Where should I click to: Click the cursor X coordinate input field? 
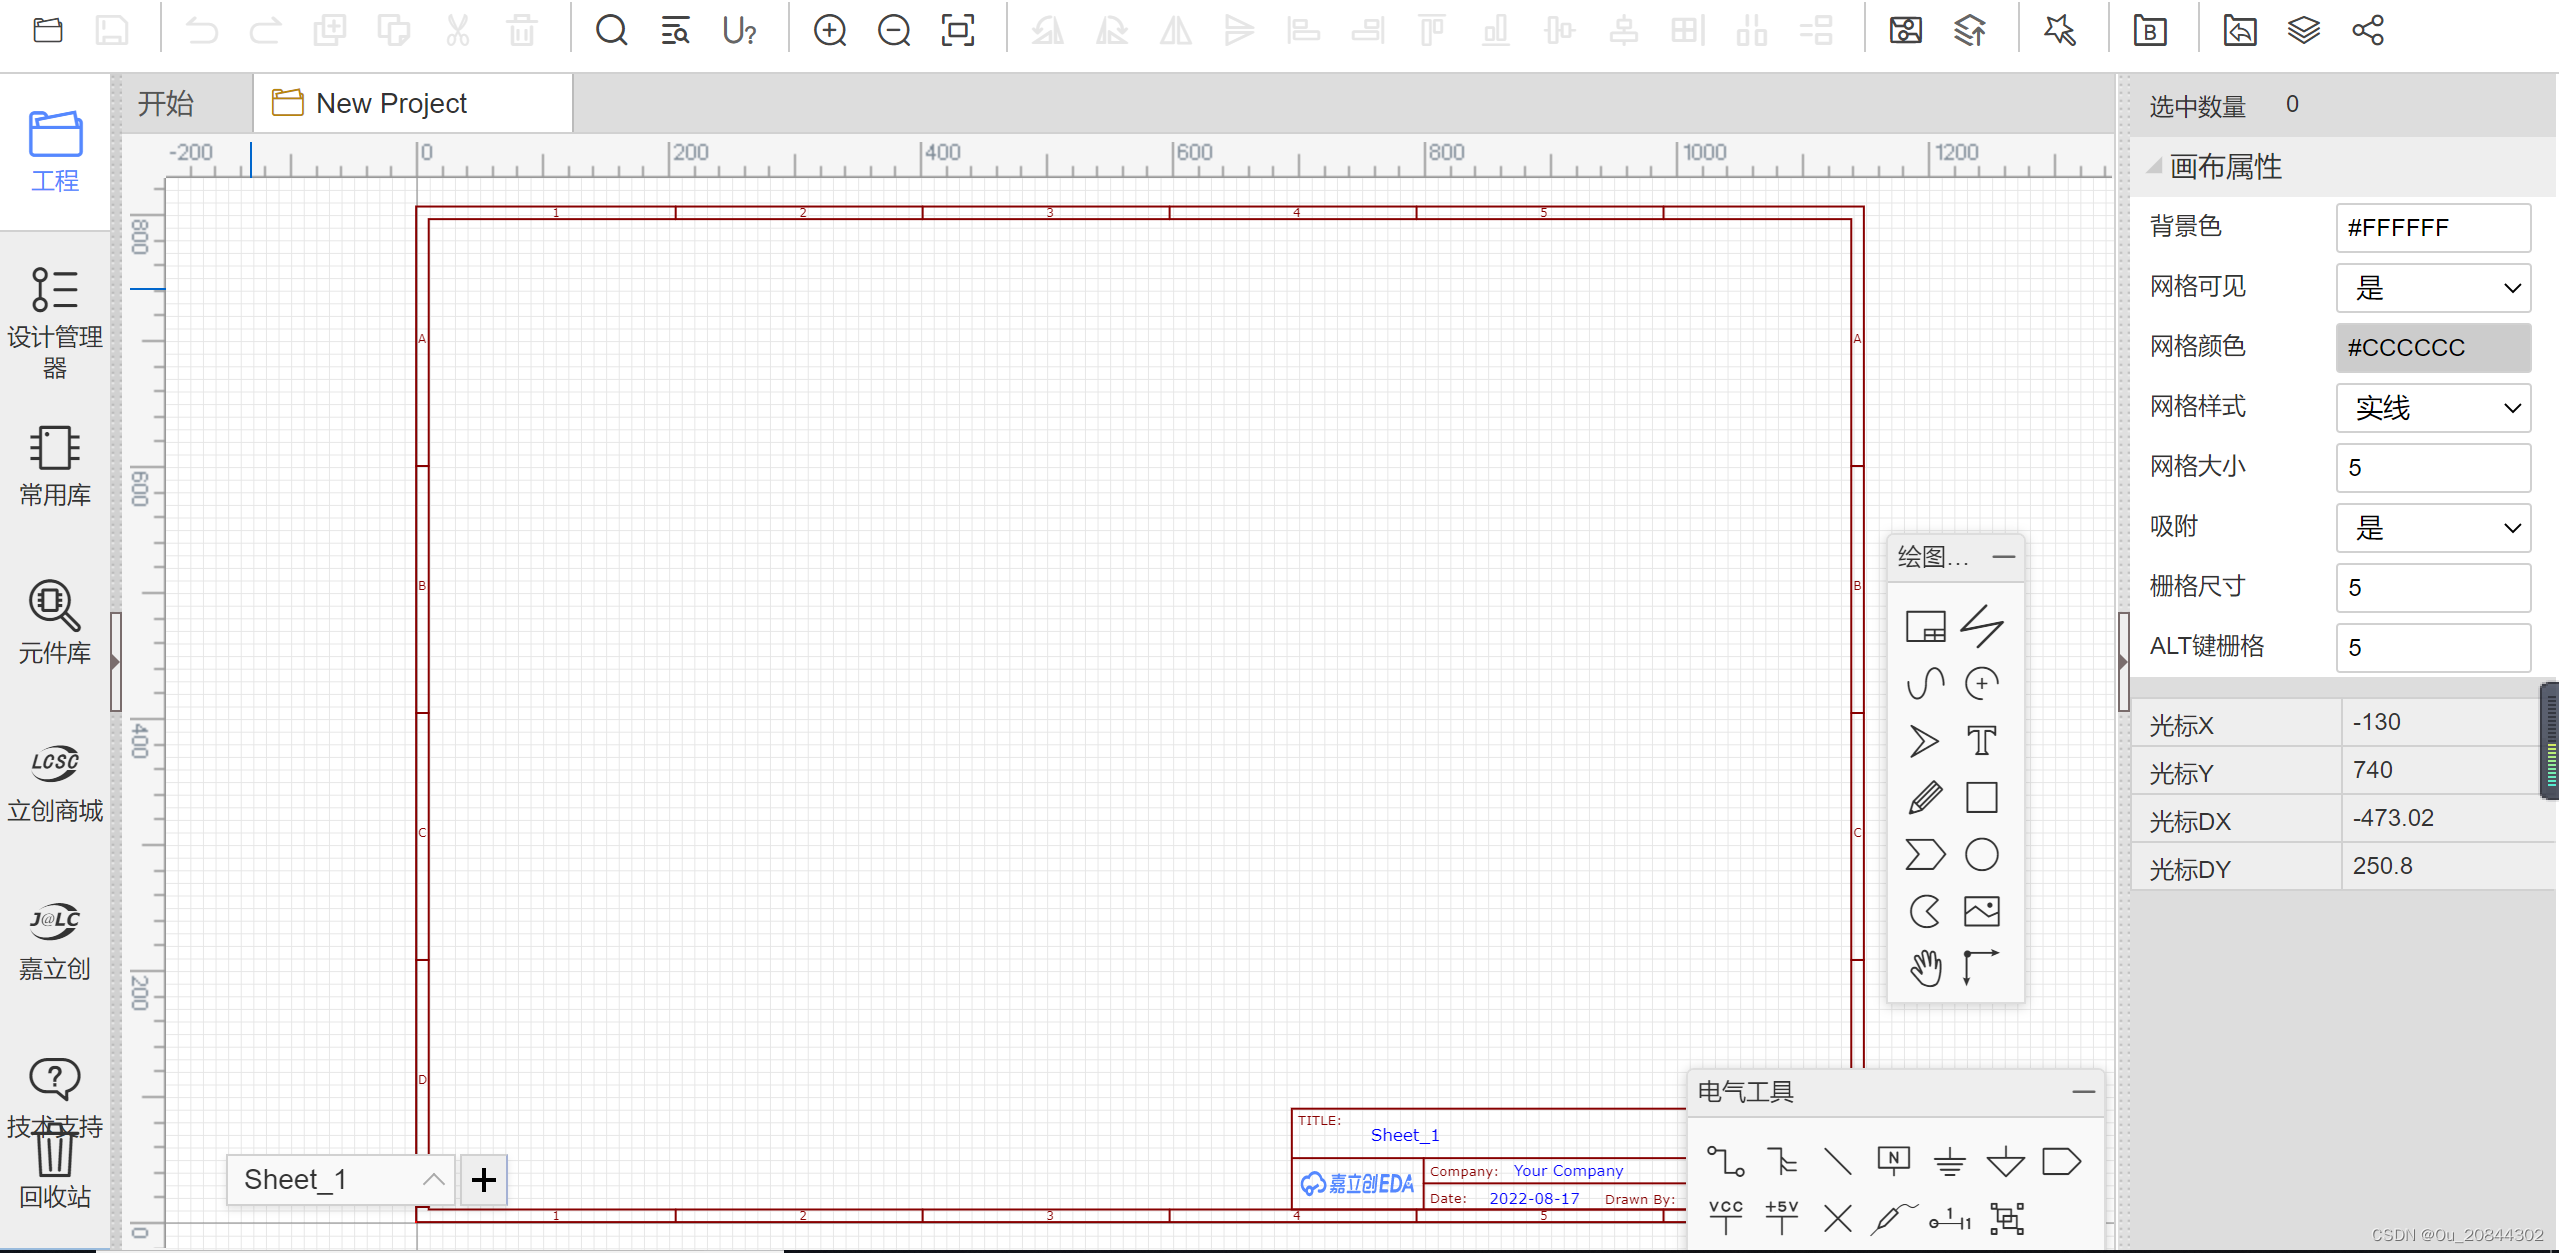pos(2432,721)
